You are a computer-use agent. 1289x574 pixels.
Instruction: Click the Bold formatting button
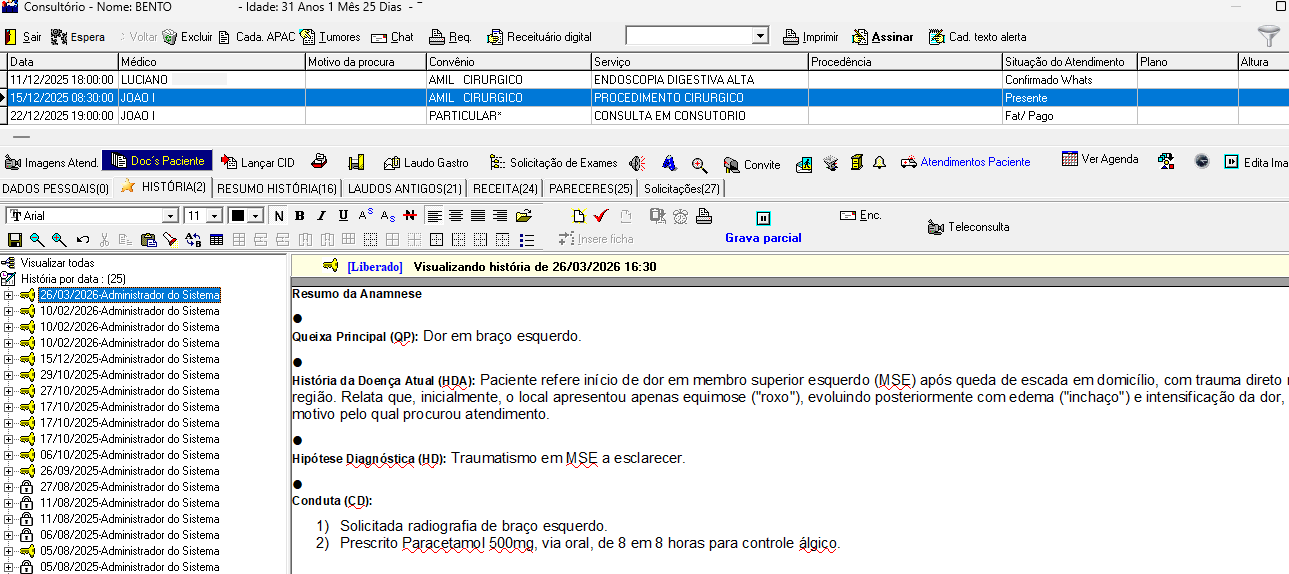pos(299,216)
